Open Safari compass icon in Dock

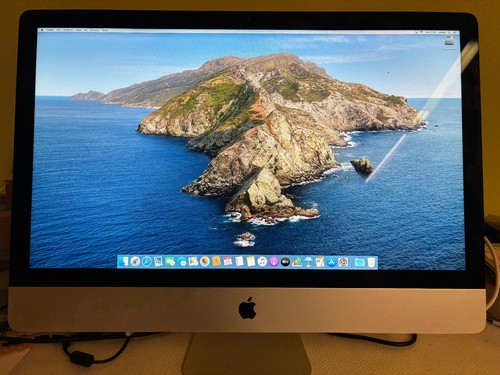coord(147,262)
